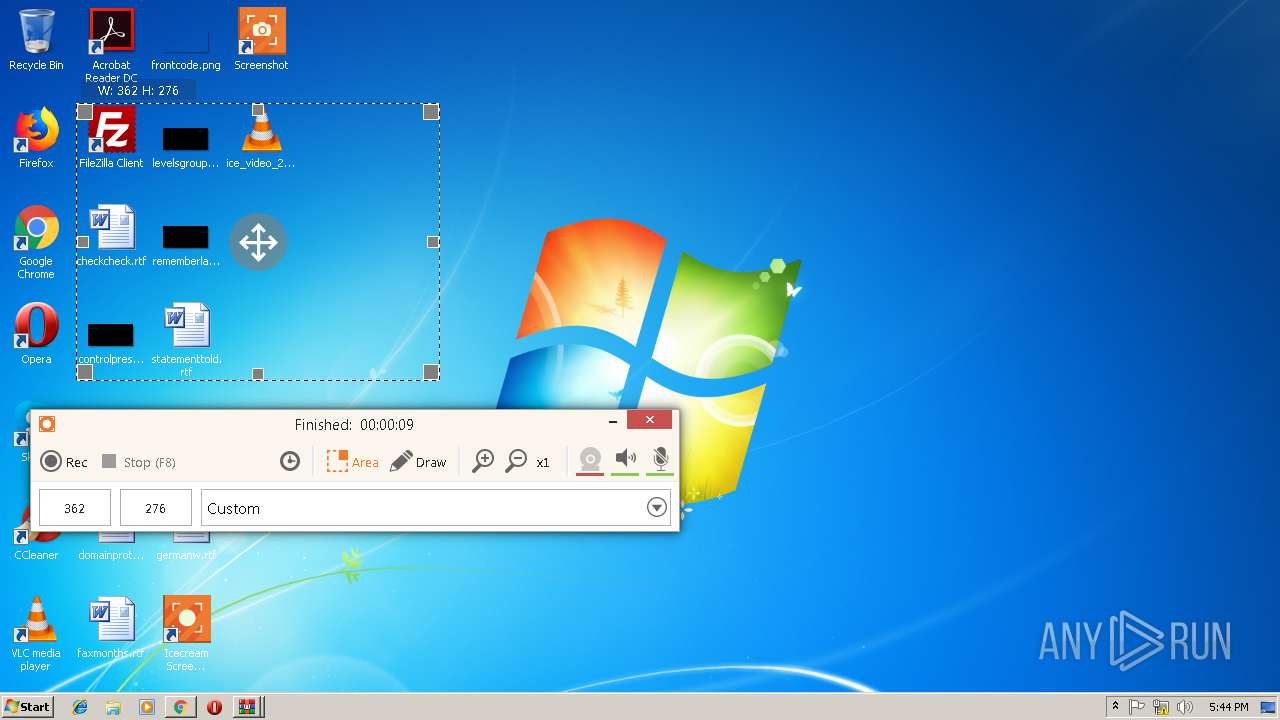
Task: Click the Action Center flag icon
Action: point(1138,707)
